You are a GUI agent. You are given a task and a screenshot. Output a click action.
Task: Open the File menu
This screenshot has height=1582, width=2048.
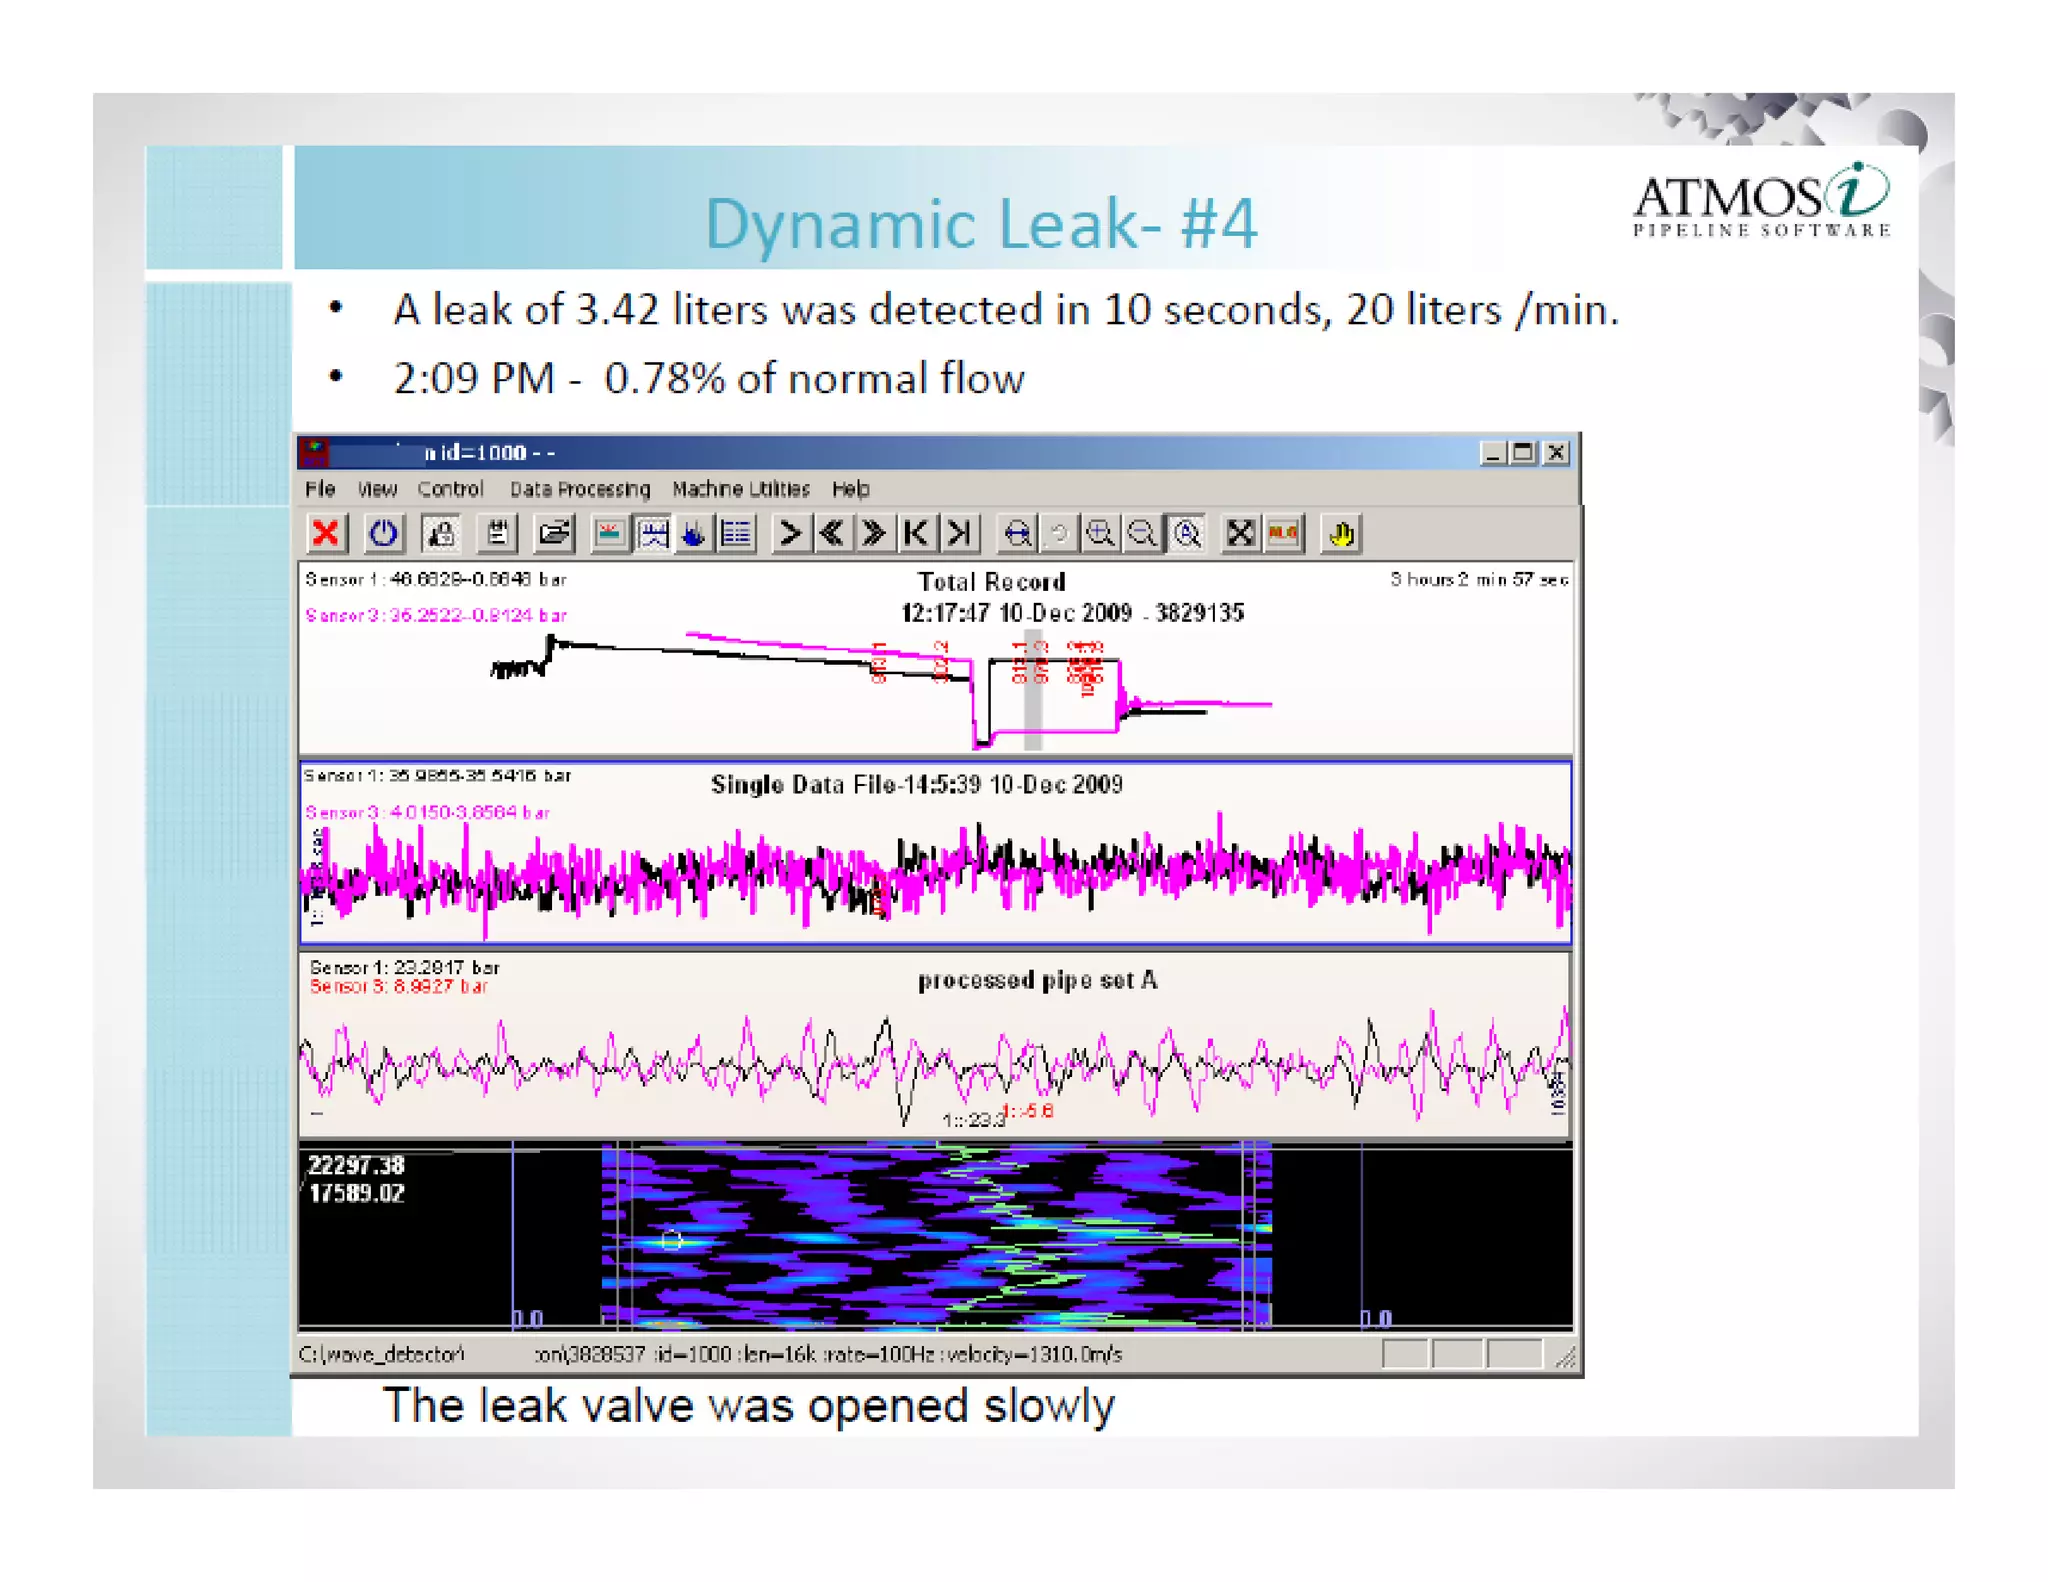pos(320,489)
